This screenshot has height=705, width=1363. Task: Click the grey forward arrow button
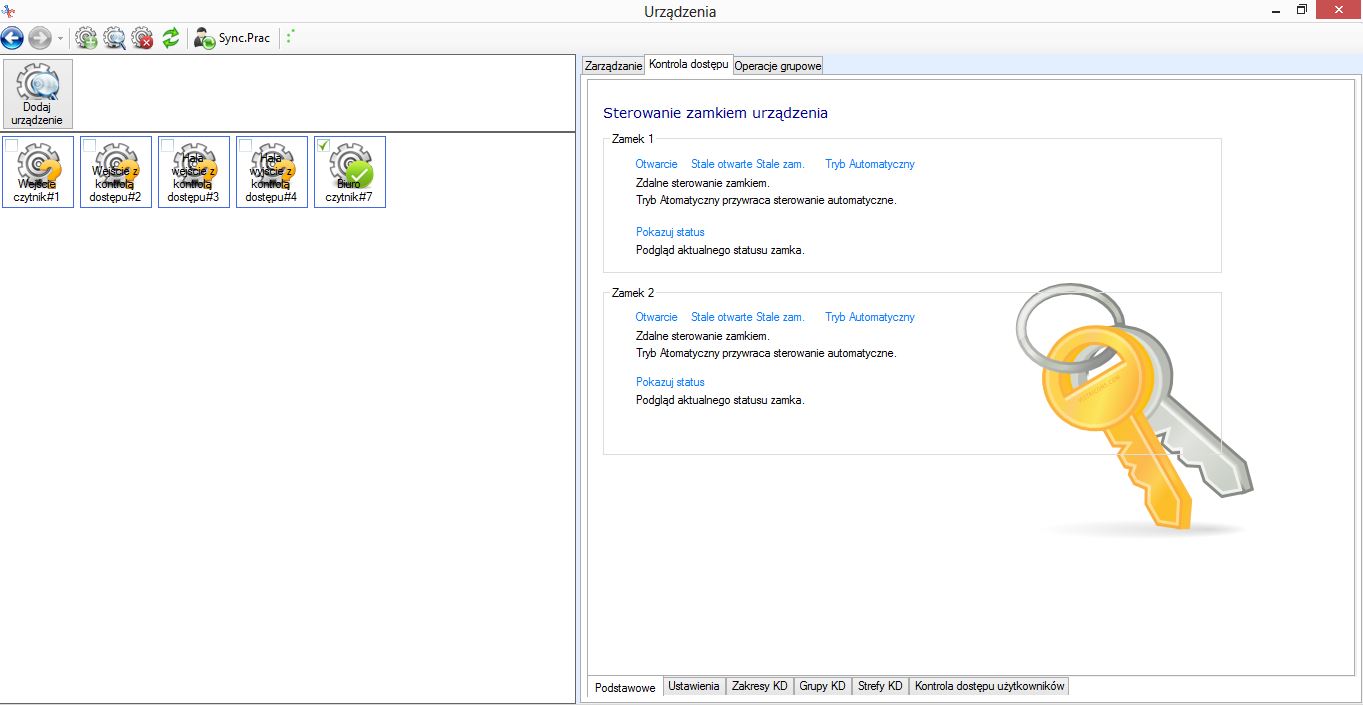coord(40,38)
